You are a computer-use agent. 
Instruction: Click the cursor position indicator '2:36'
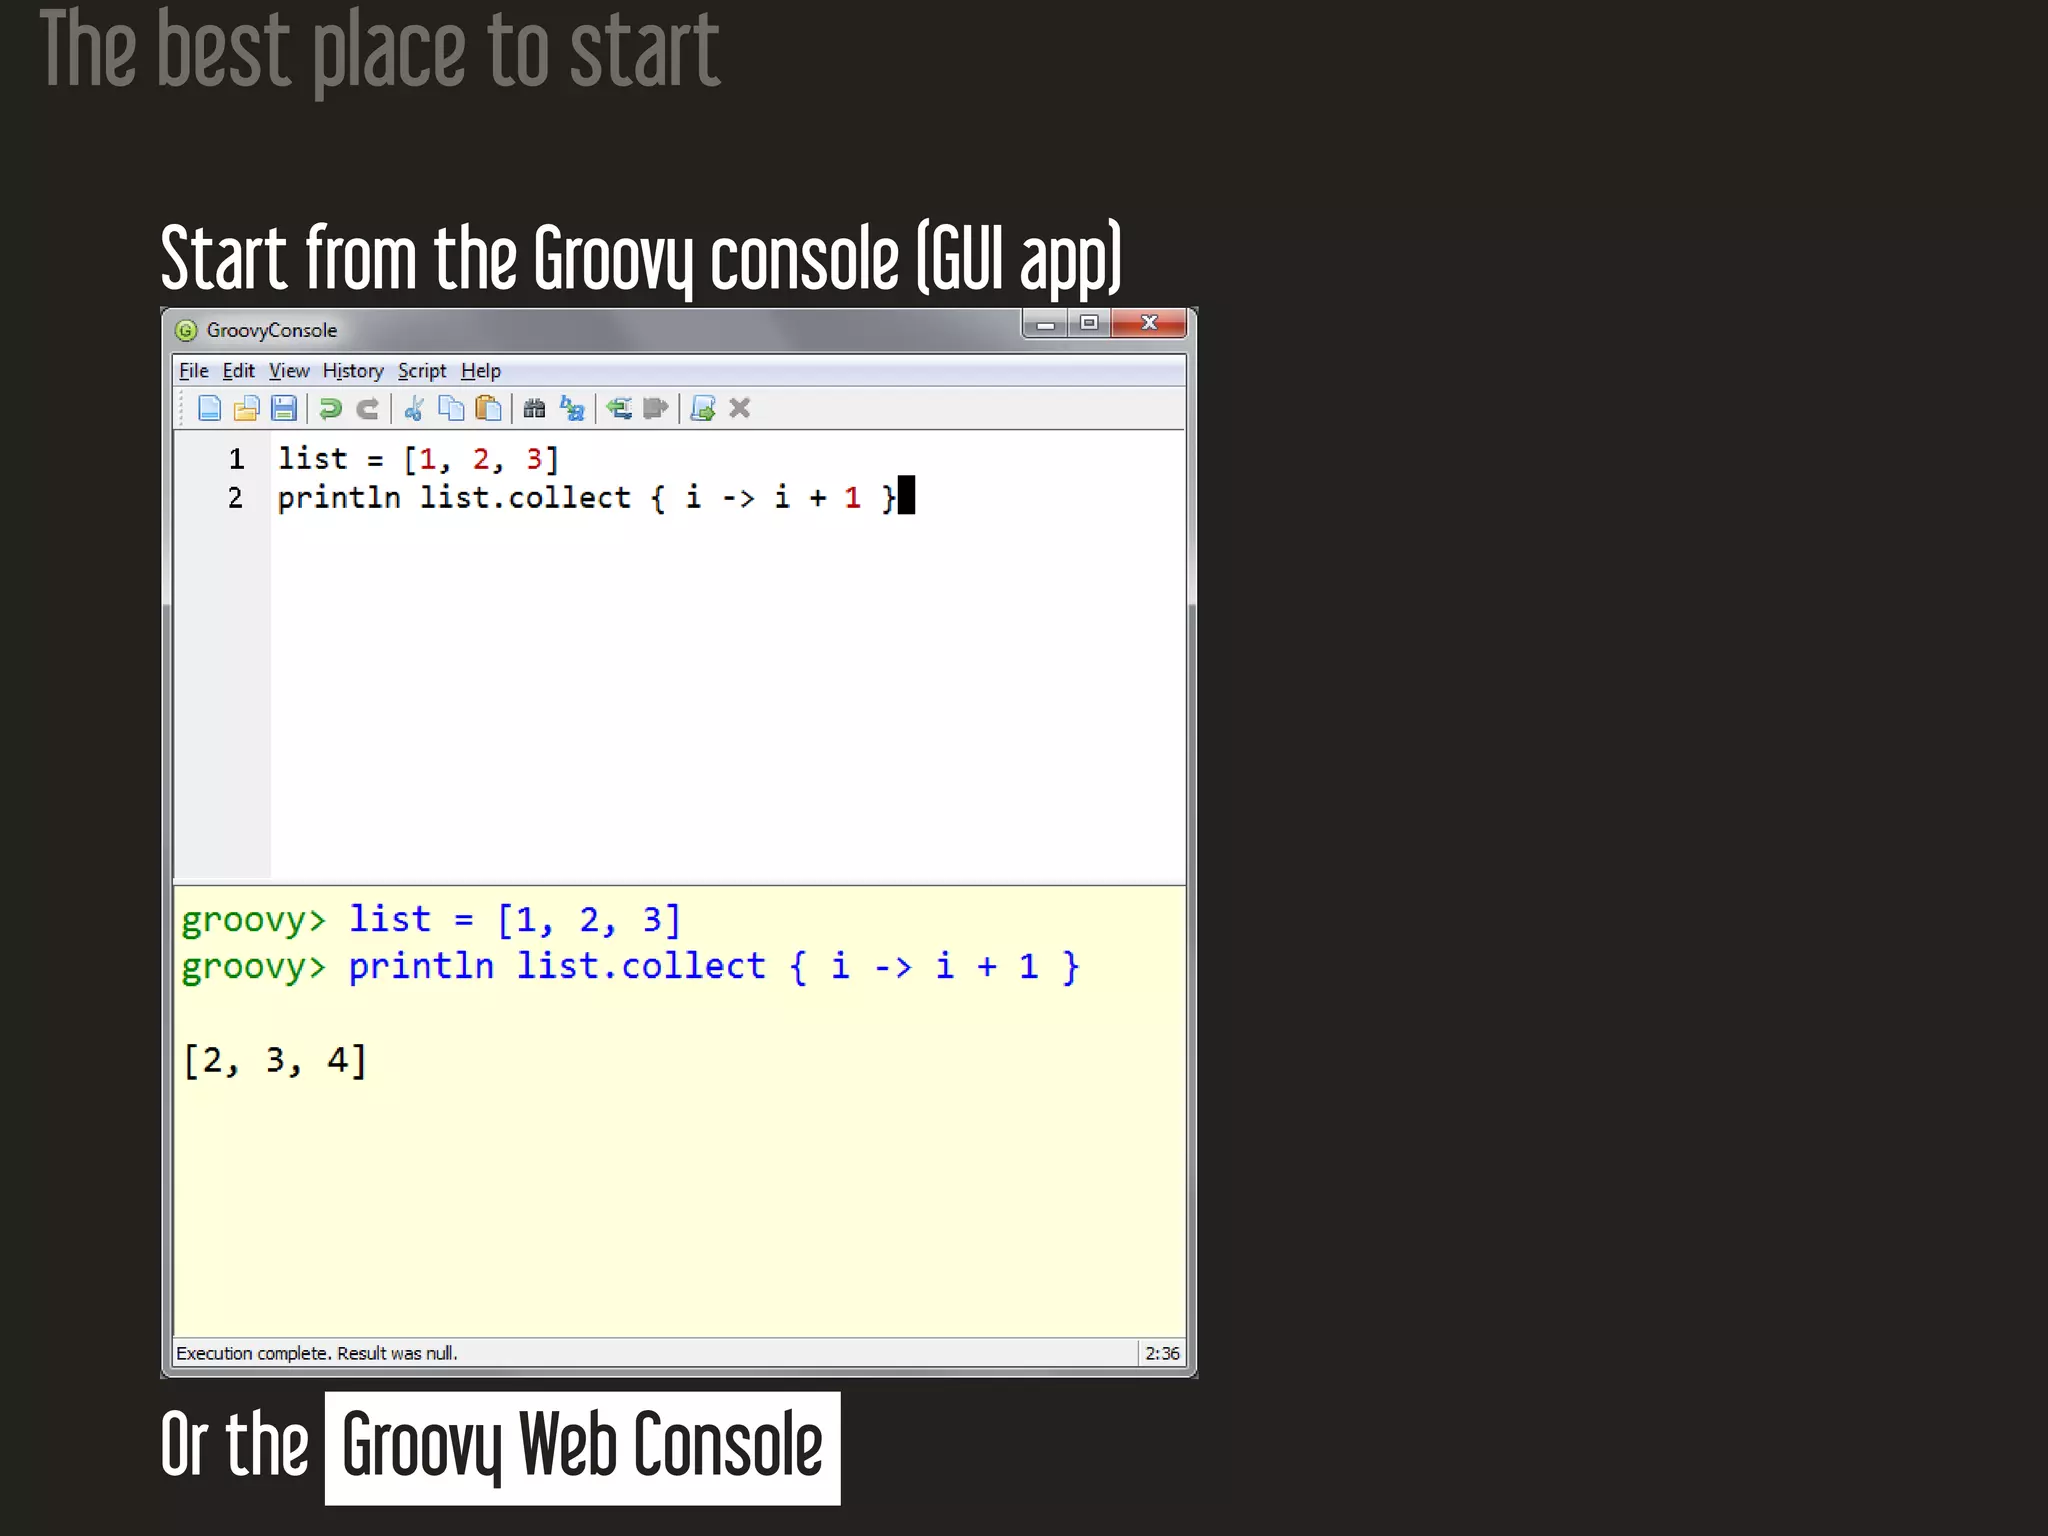tap(1162, 1353)
